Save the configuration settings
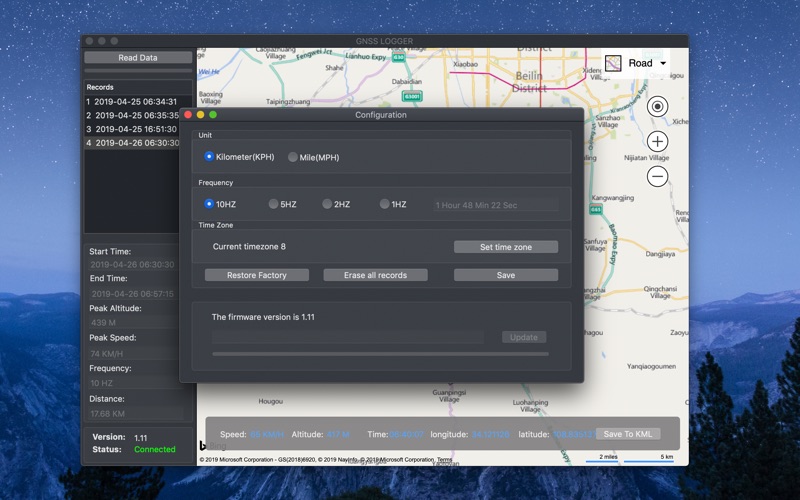 [x=506, y=275]
